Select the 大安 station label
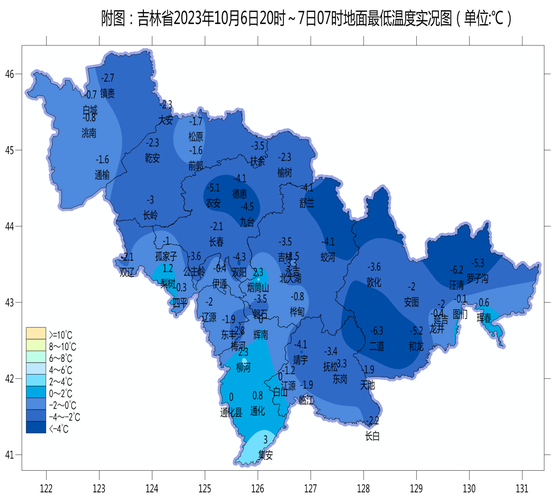This screenshot has width=553, height=500. 165,120
